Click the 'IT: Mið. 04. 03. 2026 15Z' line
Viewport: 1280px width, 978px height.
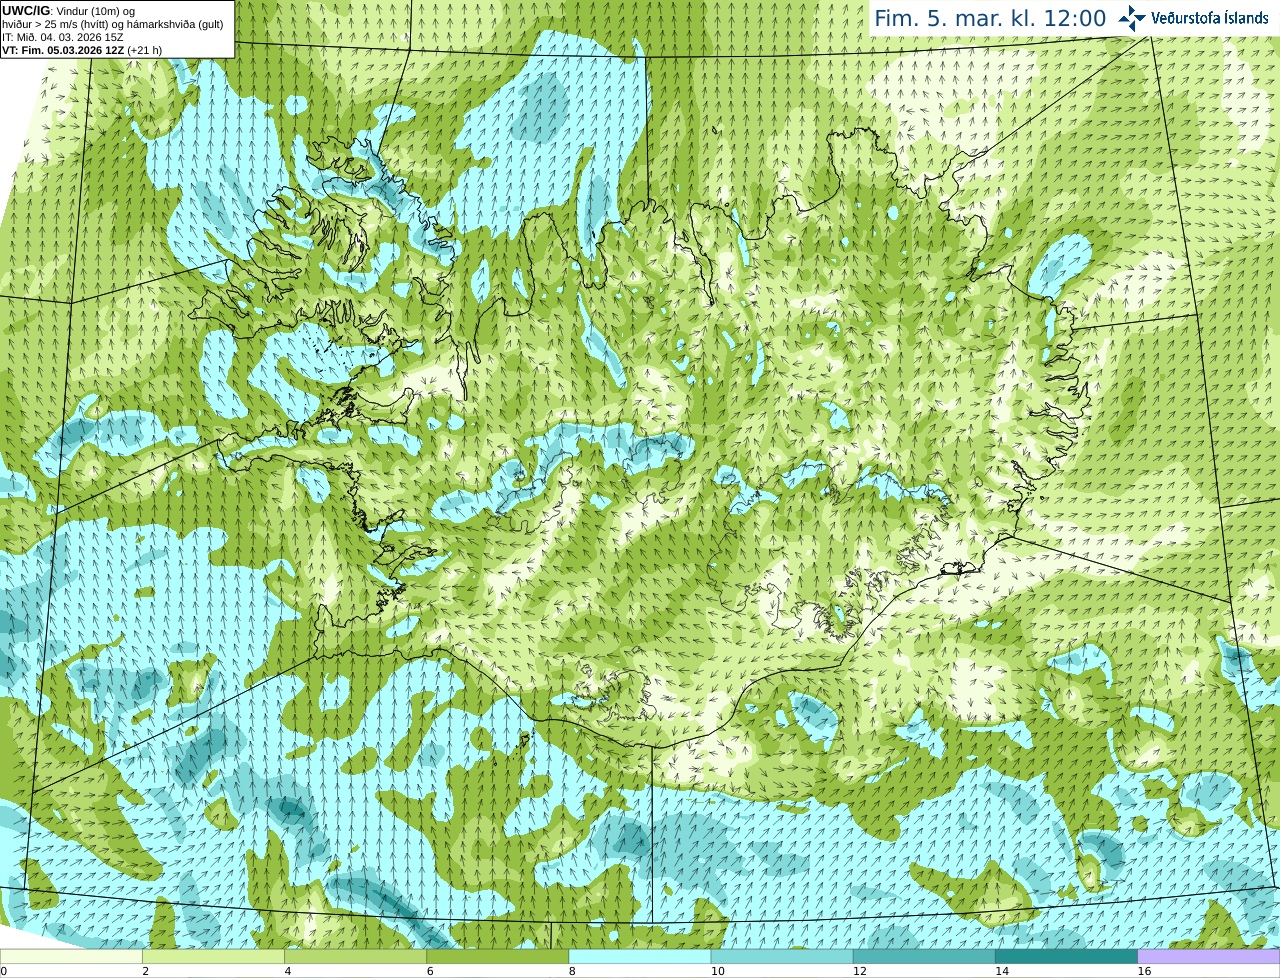pyautogui.click(x=63, y=38)
